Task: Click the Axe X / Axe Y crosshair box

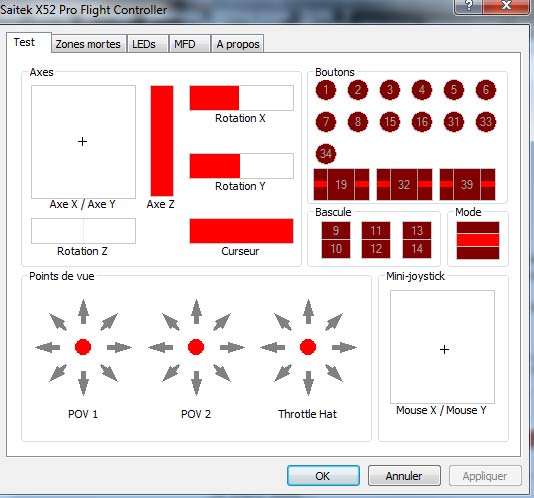Action: point(83,142)
